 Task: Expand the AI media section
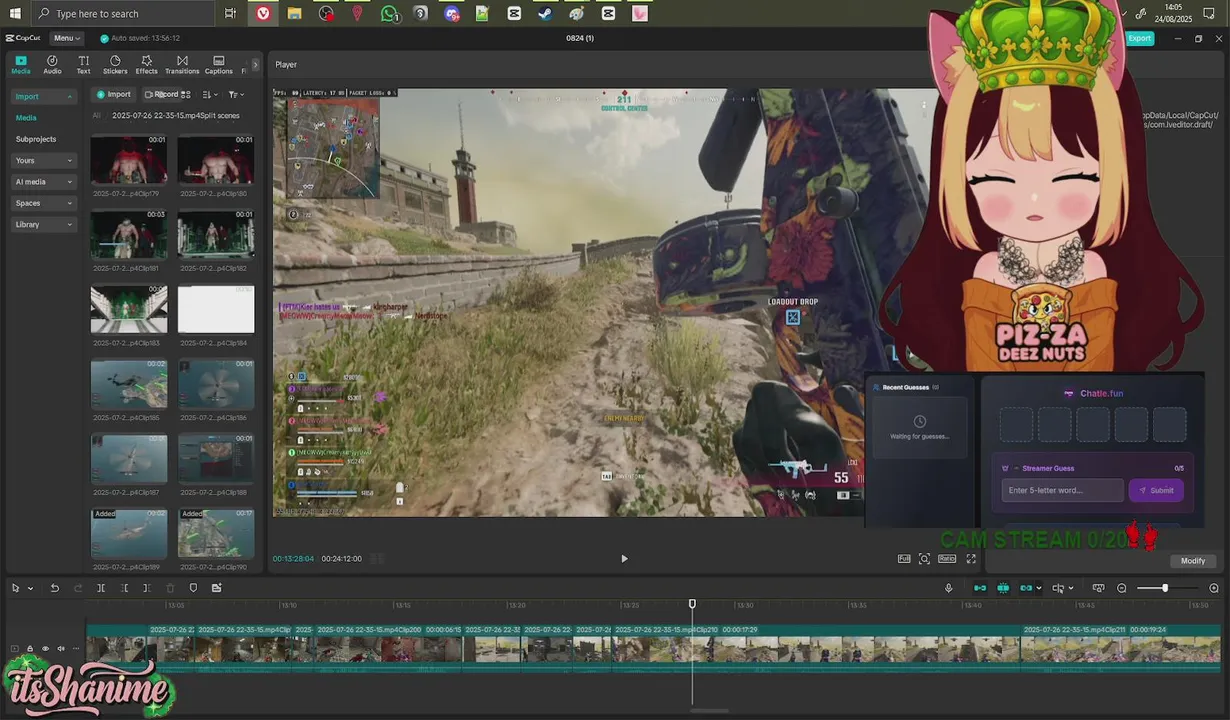tap(44, 182)
